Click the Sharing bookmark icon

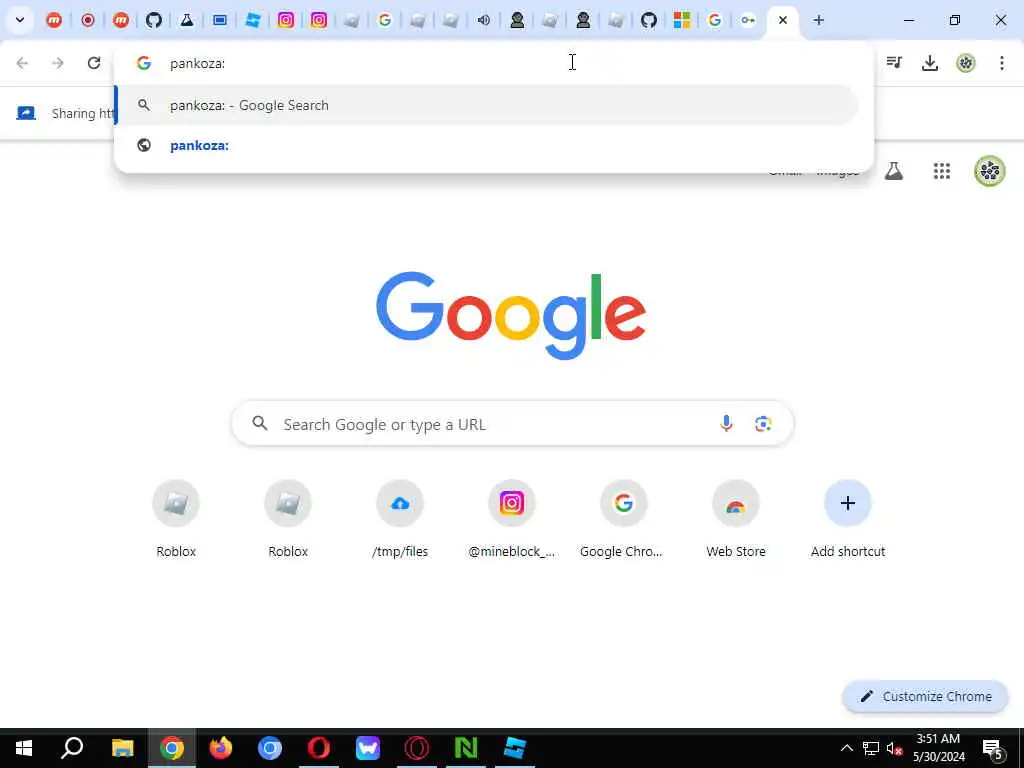[25, 113]
